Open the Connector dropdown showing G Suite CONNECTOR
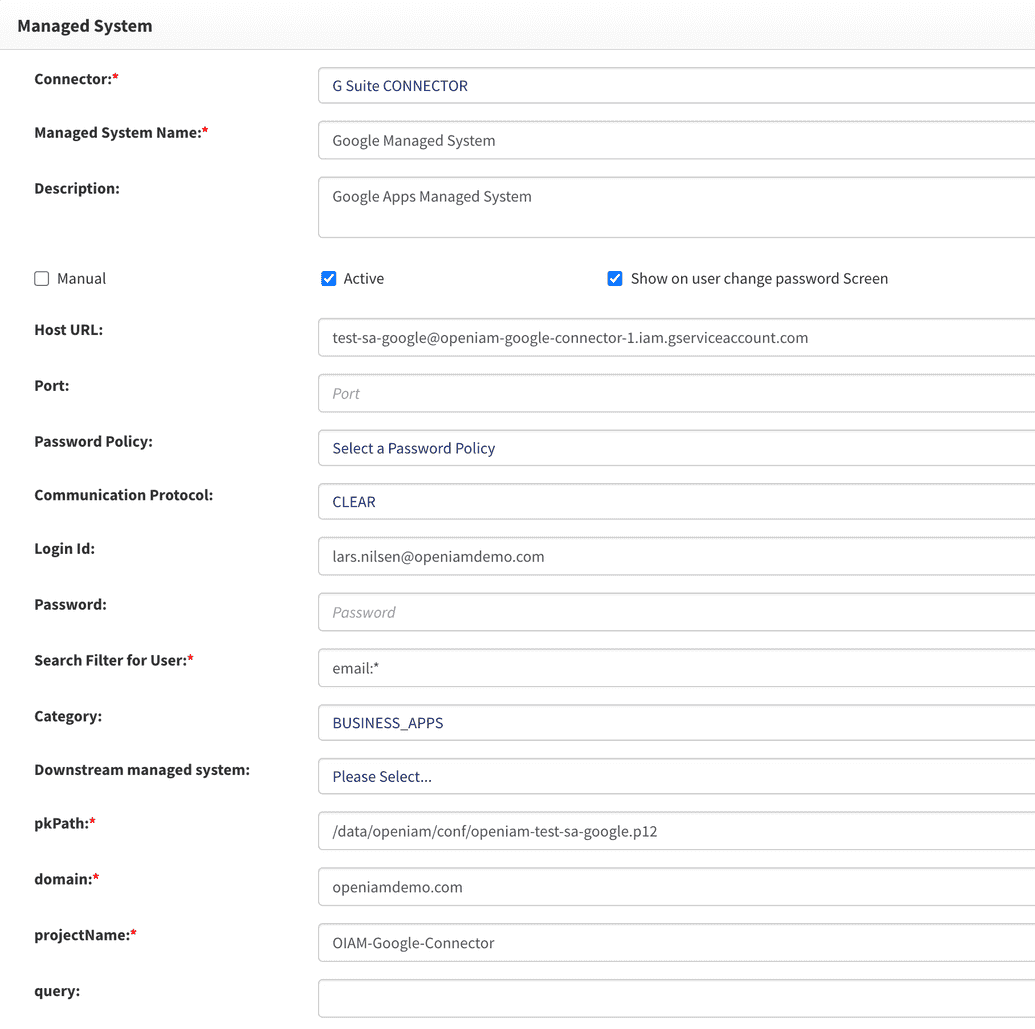Screen dimensions: 1035x1029 pos(676,86)
